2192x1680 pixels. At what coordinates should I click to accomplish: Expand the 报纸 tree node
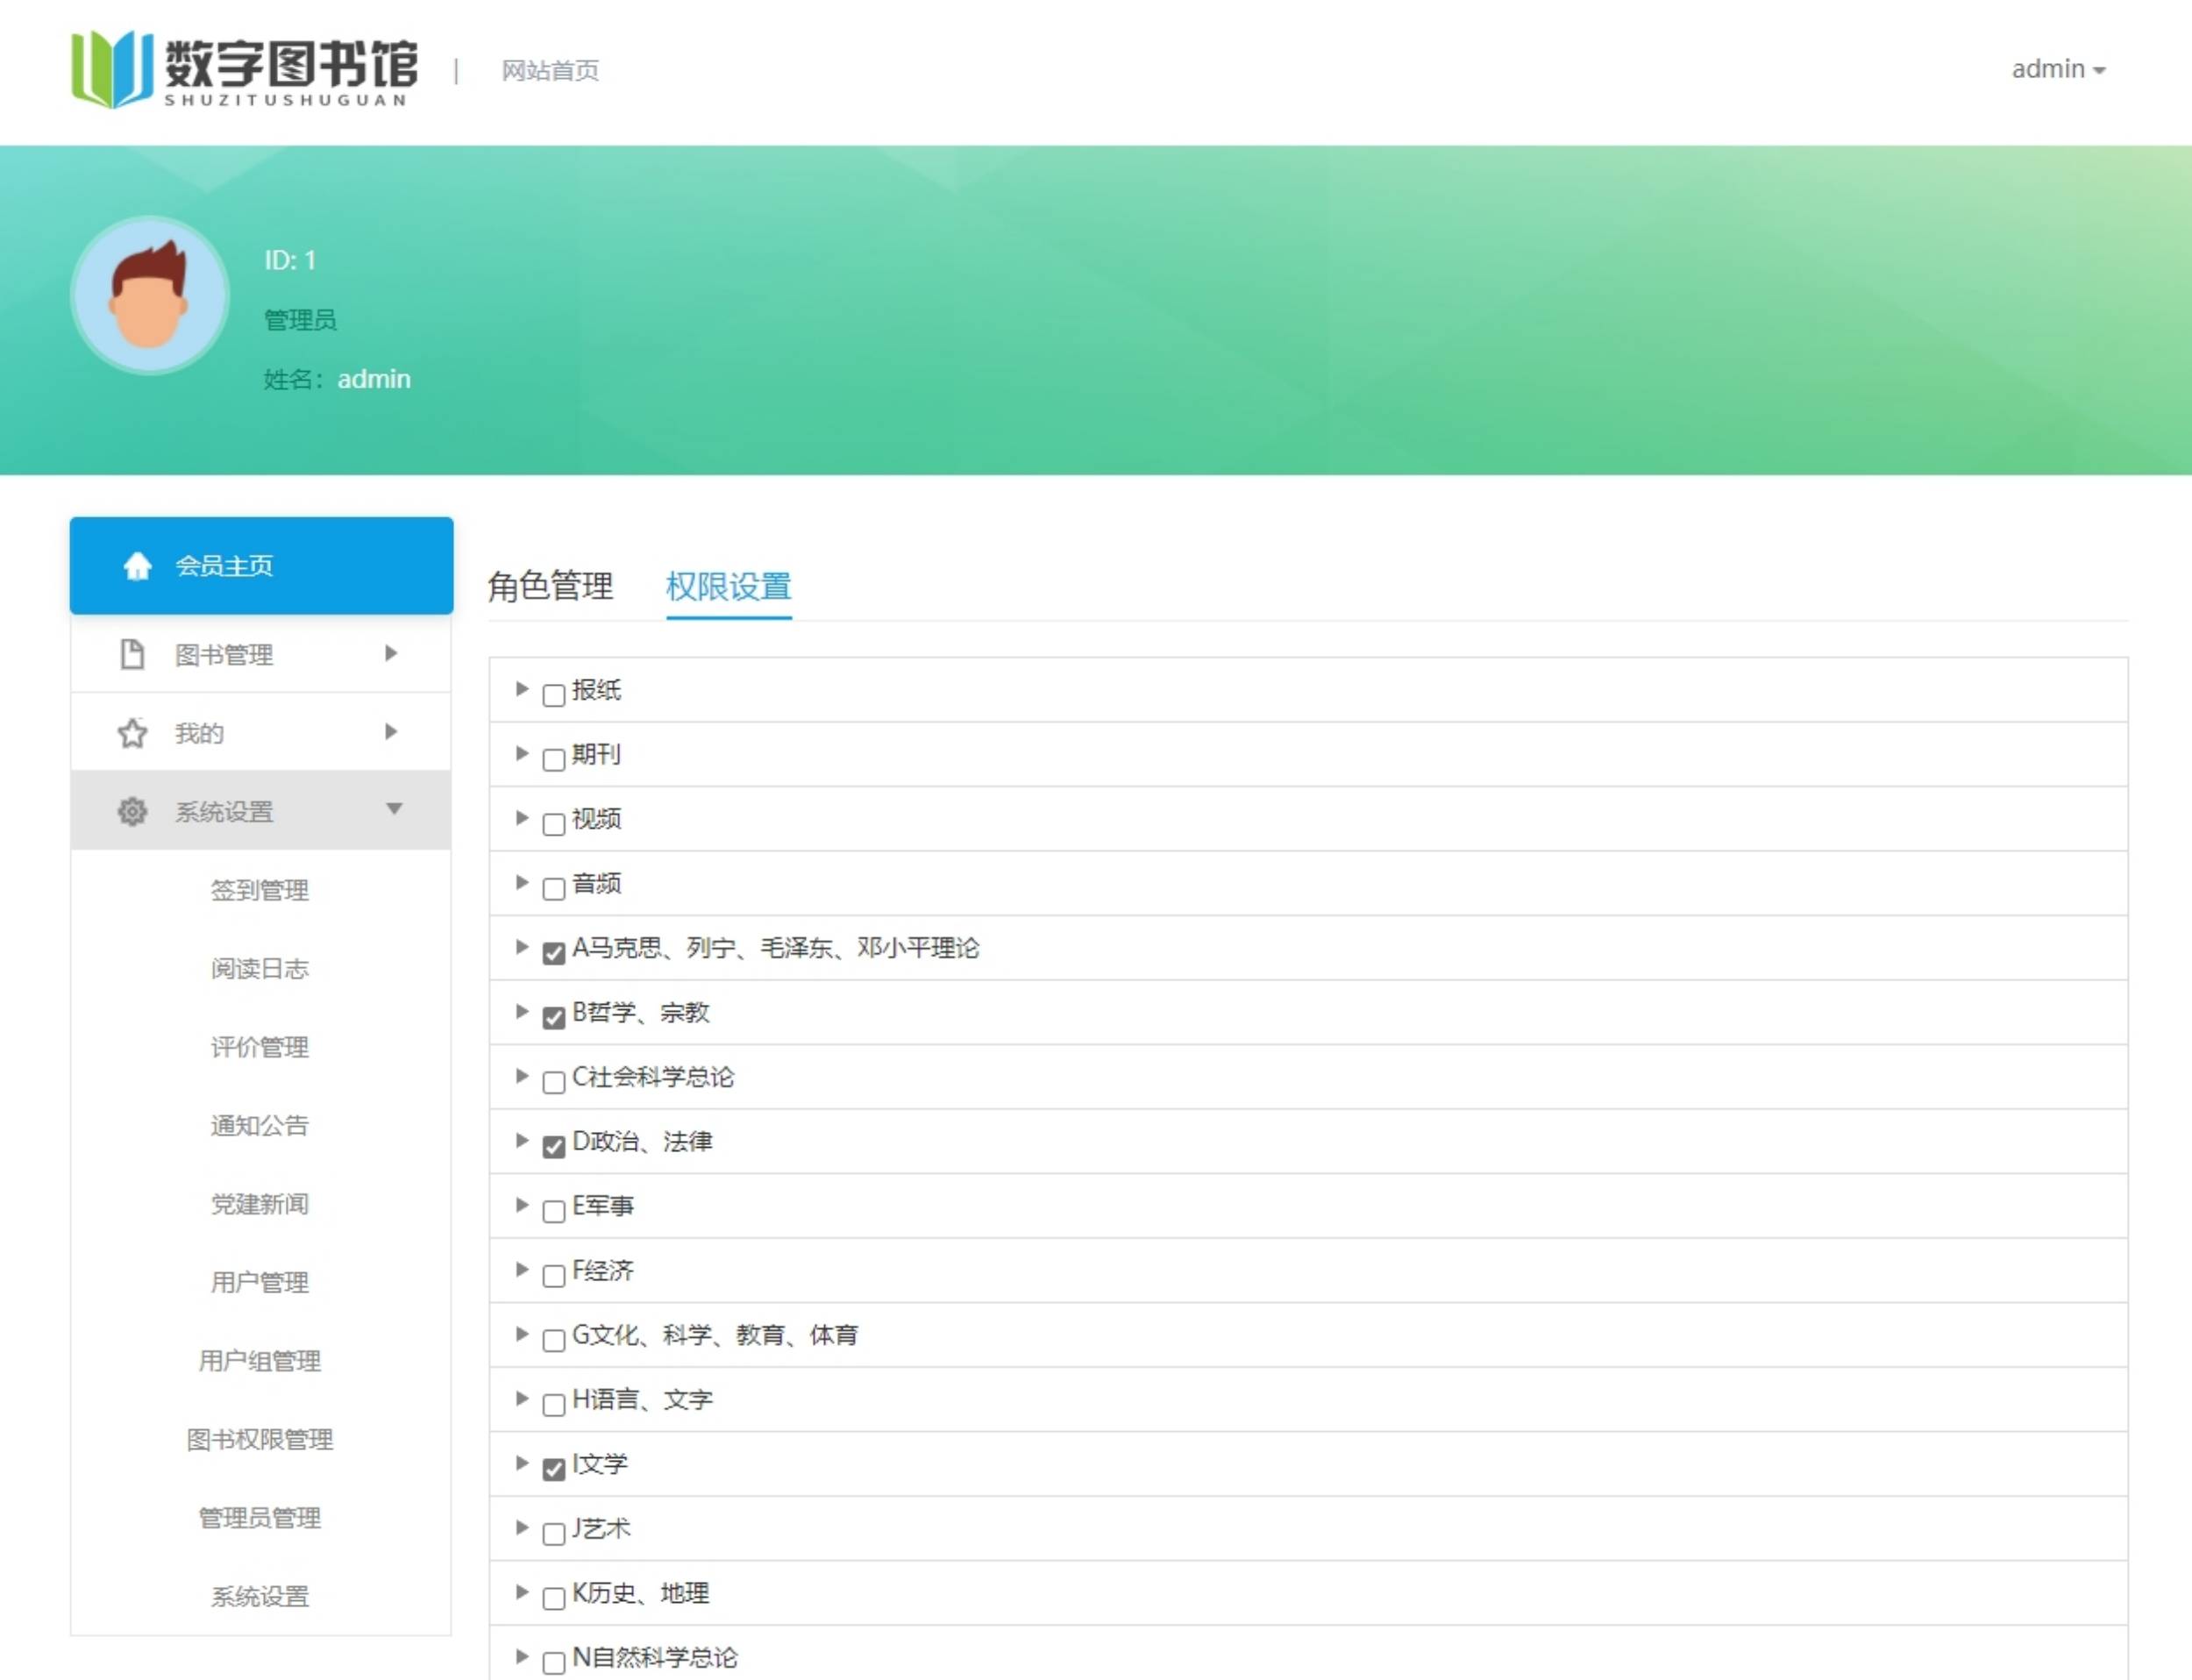[x=521, y=689]
